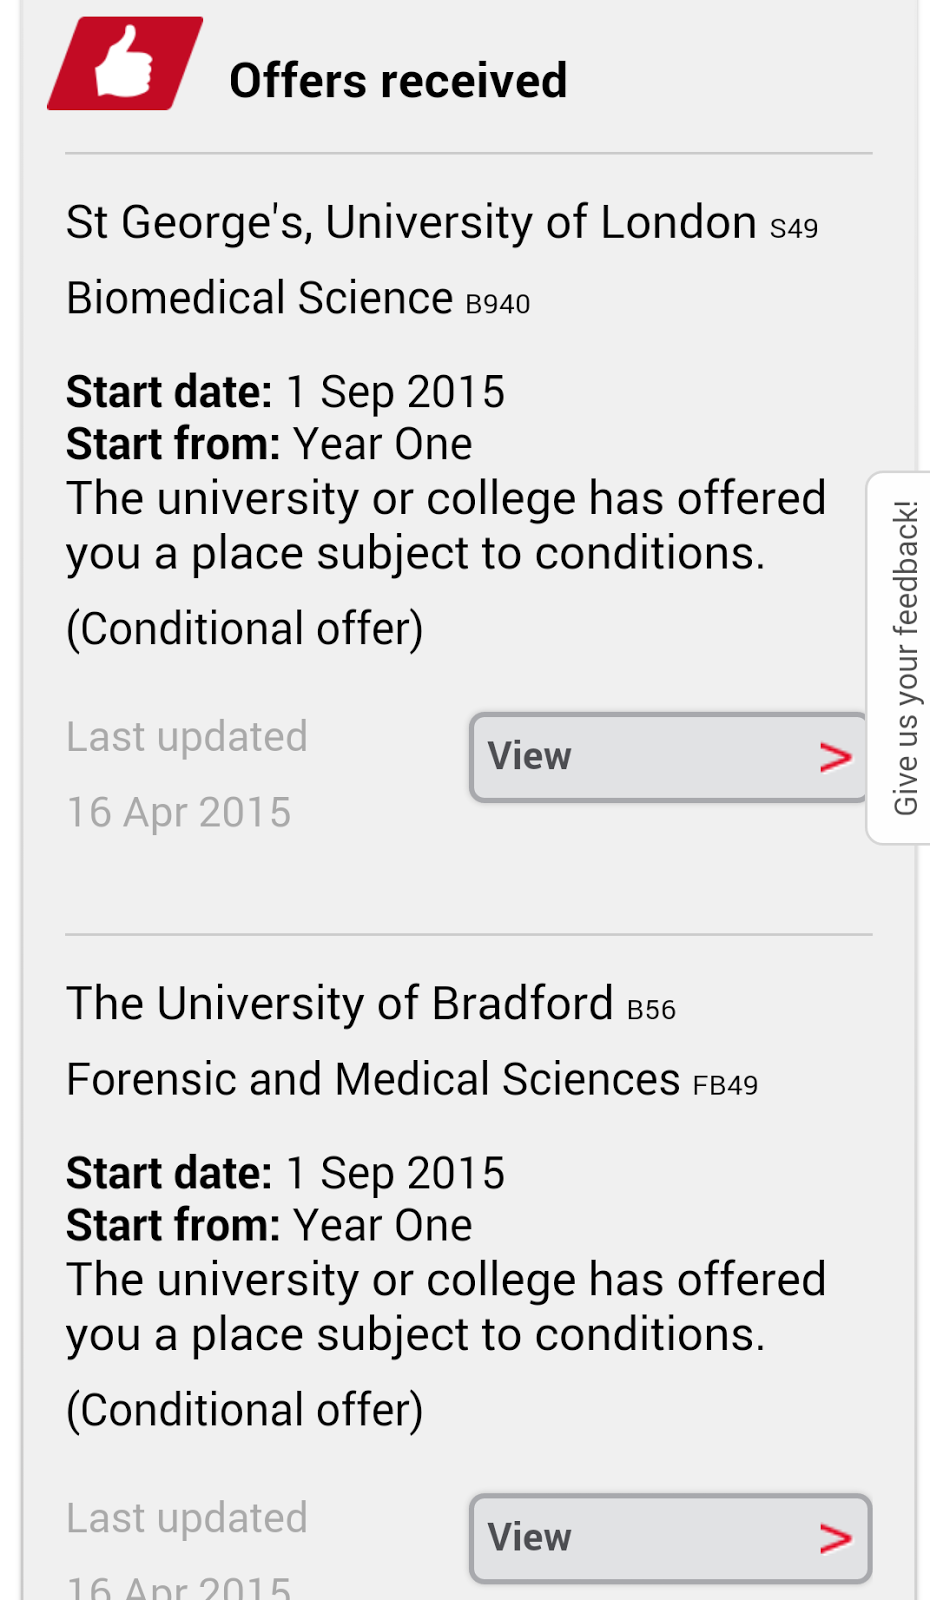930x1600 pixels.
Task: Click Bradford's Last updated label
Action: (x=187, y=1518)
